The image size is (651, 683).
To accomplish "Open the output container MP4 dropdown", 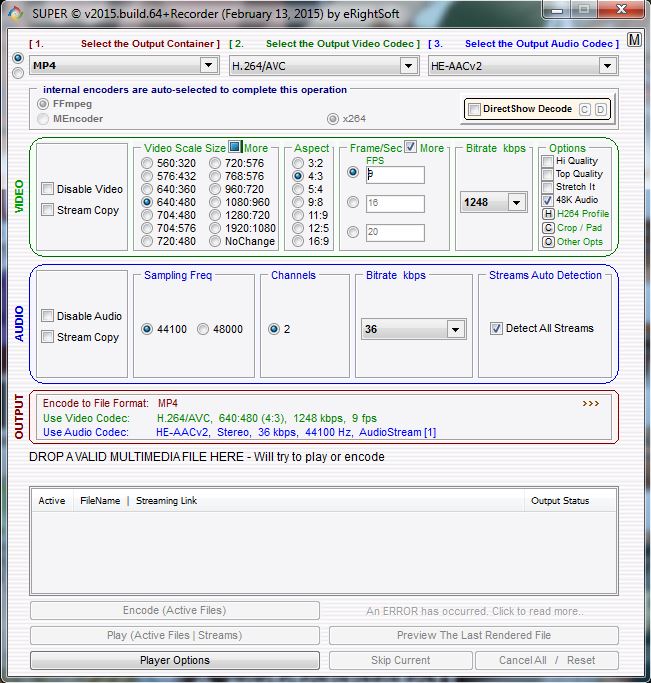I will (208, 66).
